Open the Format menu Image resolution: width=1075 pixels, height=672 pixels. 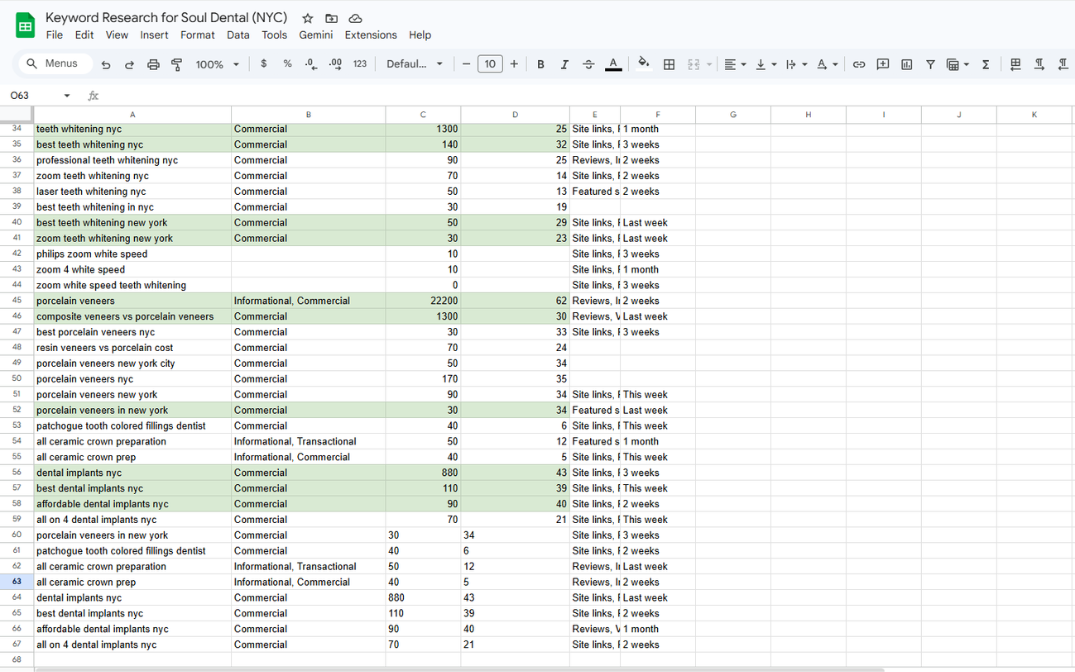197,35
